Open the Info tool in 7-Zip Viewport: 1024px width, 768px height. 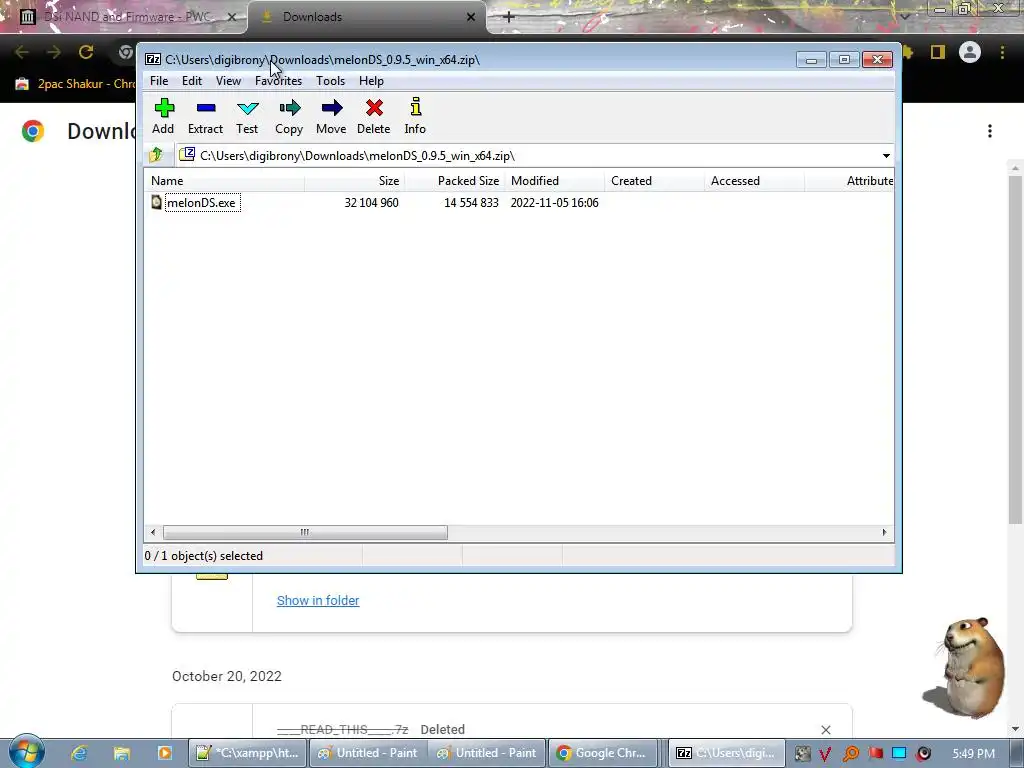point(415,106)
